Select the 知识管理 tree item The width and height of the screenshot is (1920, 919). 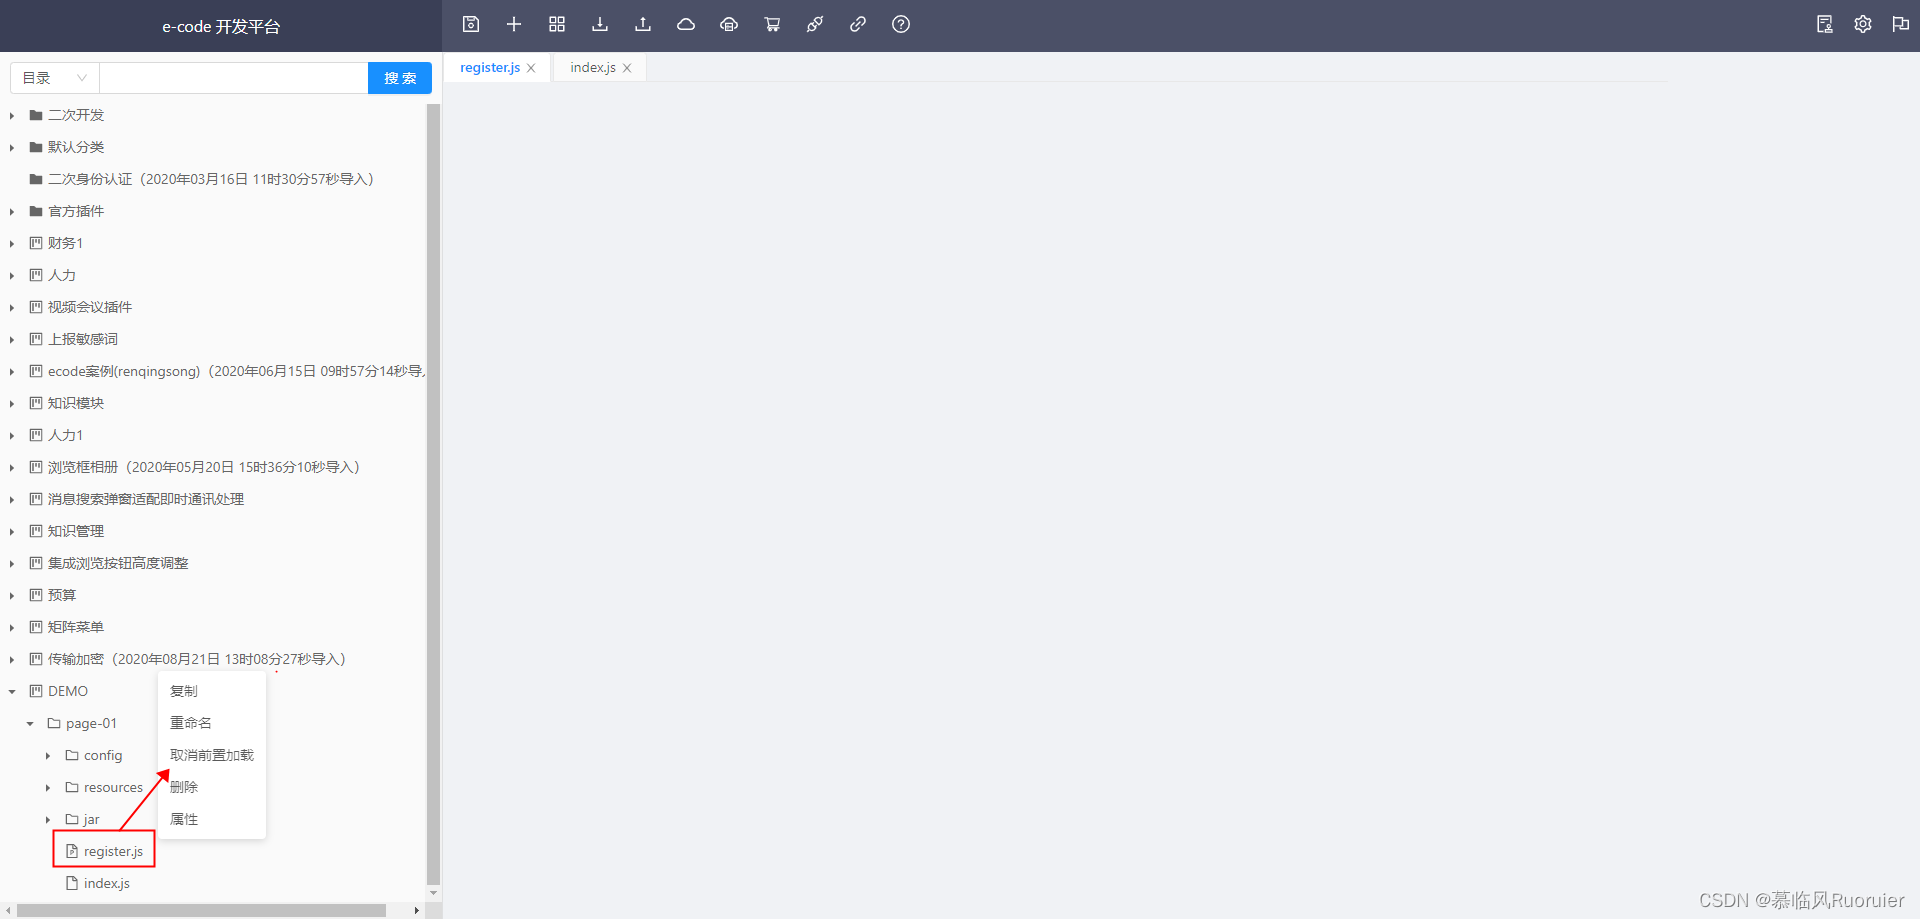coord(76,531)
